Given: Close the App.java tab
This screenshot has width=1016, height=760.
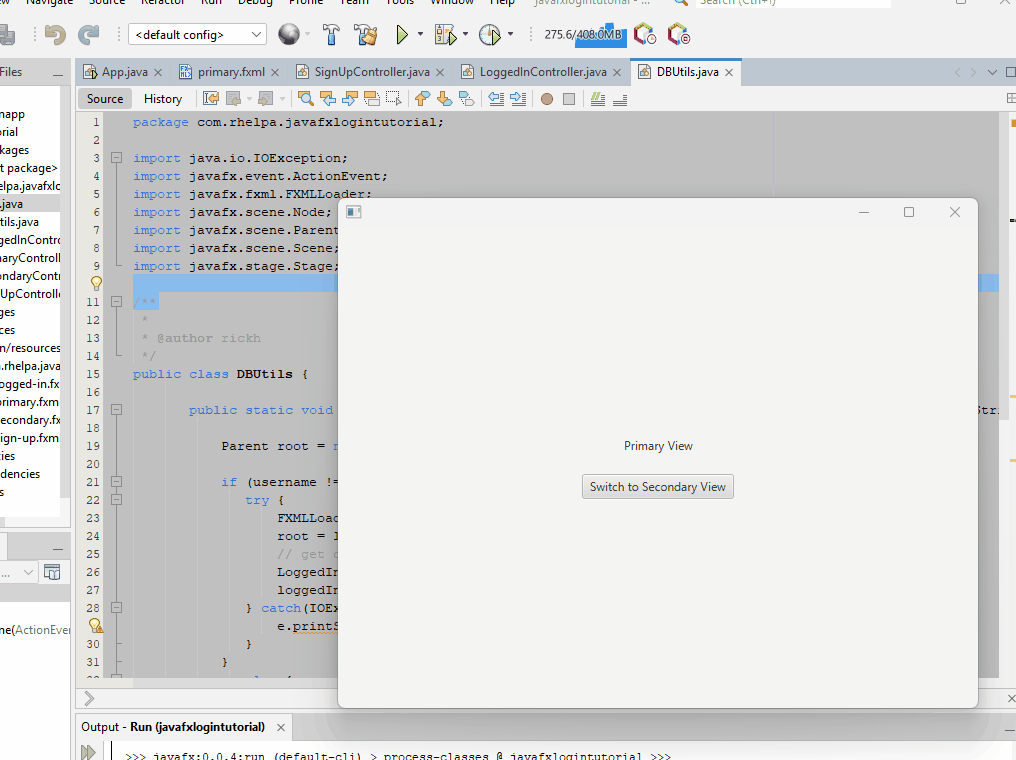Looking at the screenshot, I should (x=157, y=73).
